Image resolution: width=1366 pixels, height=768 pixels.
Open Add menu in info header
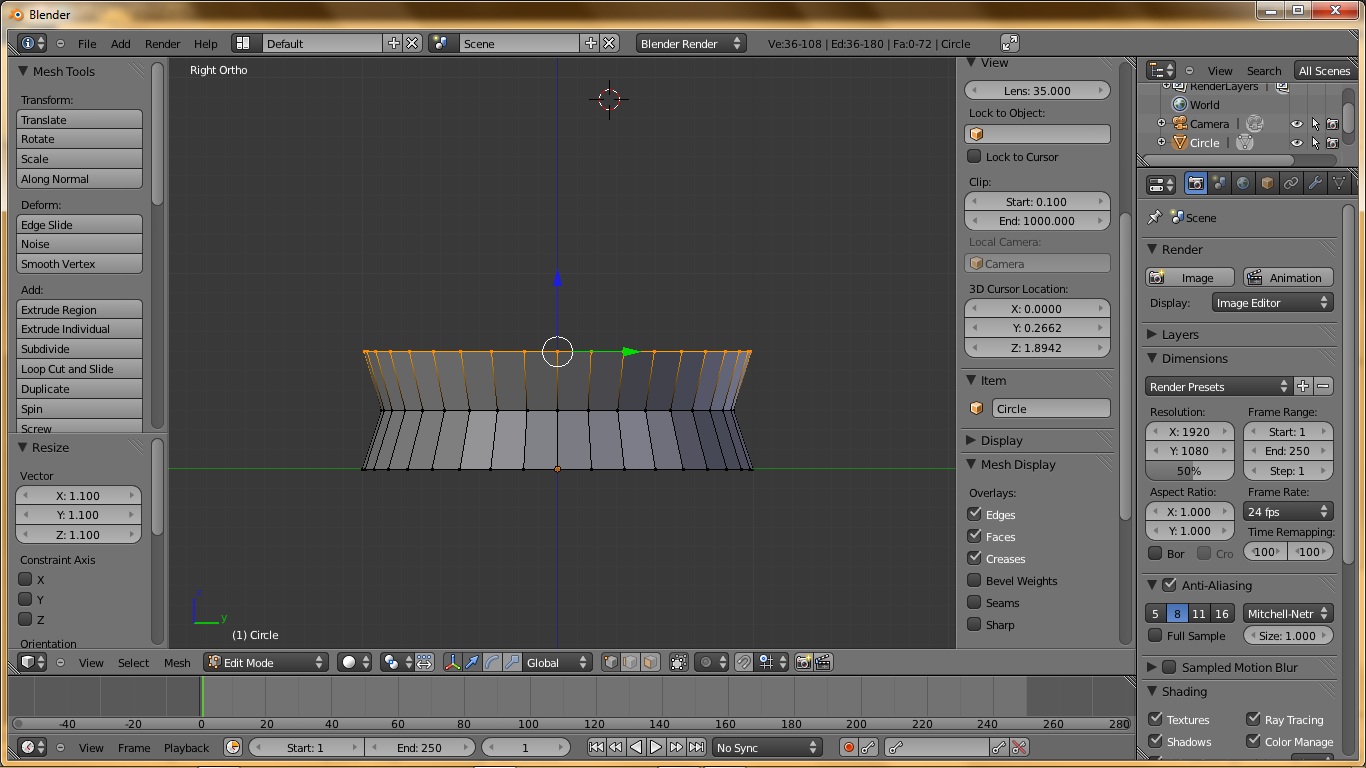click(x=121, y=44)
